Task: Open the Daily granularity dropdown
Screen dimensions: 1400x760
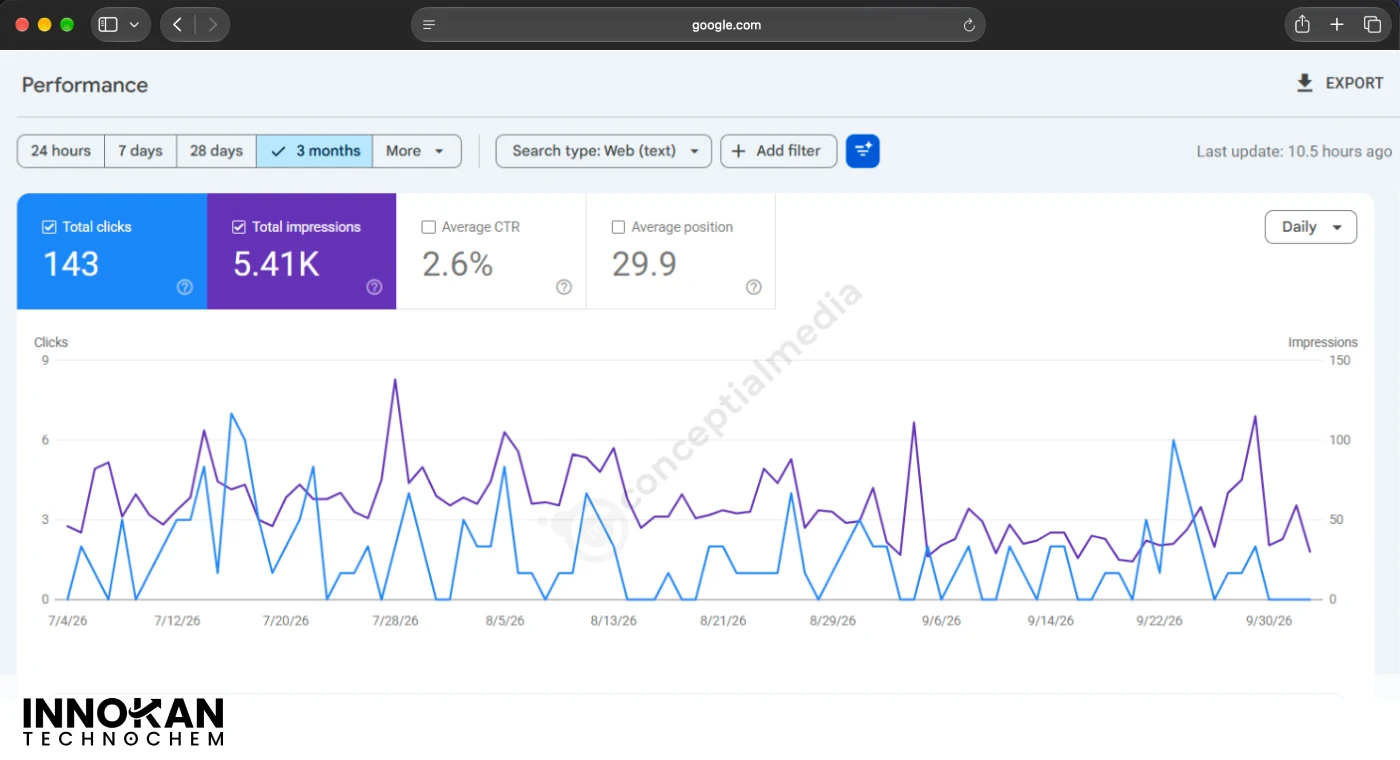Action: tap(1311, 227)
